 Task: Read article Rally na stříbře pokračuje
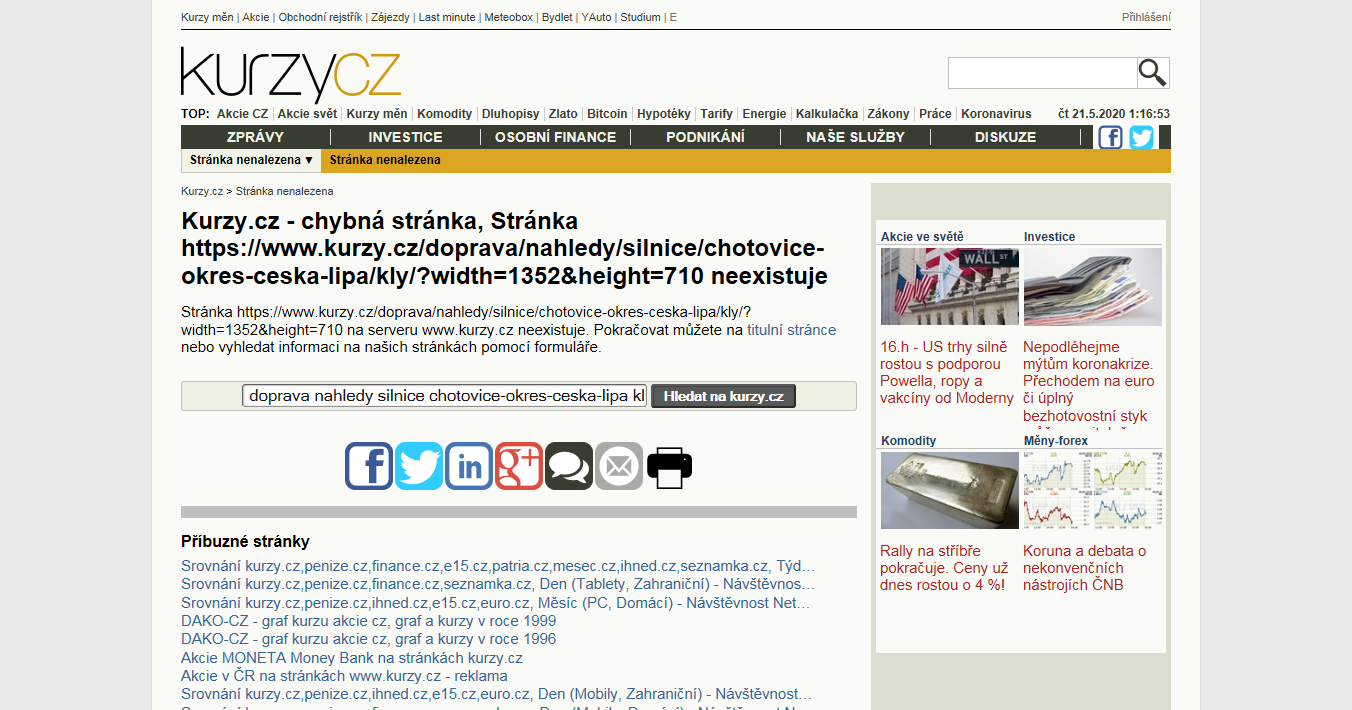pos(943,567)
